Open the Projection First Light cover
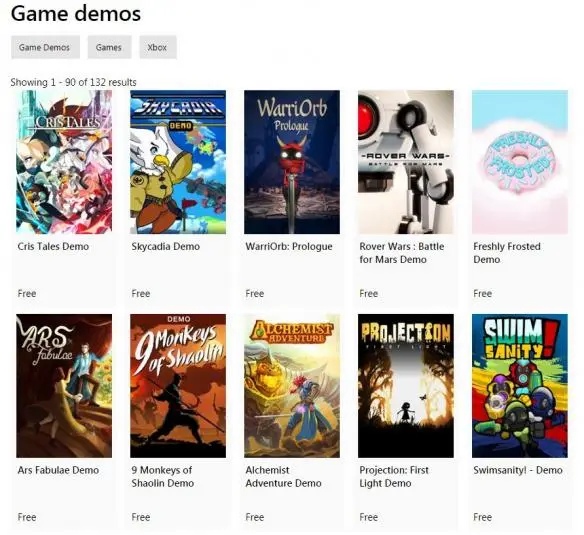 (x=406, y=386)
